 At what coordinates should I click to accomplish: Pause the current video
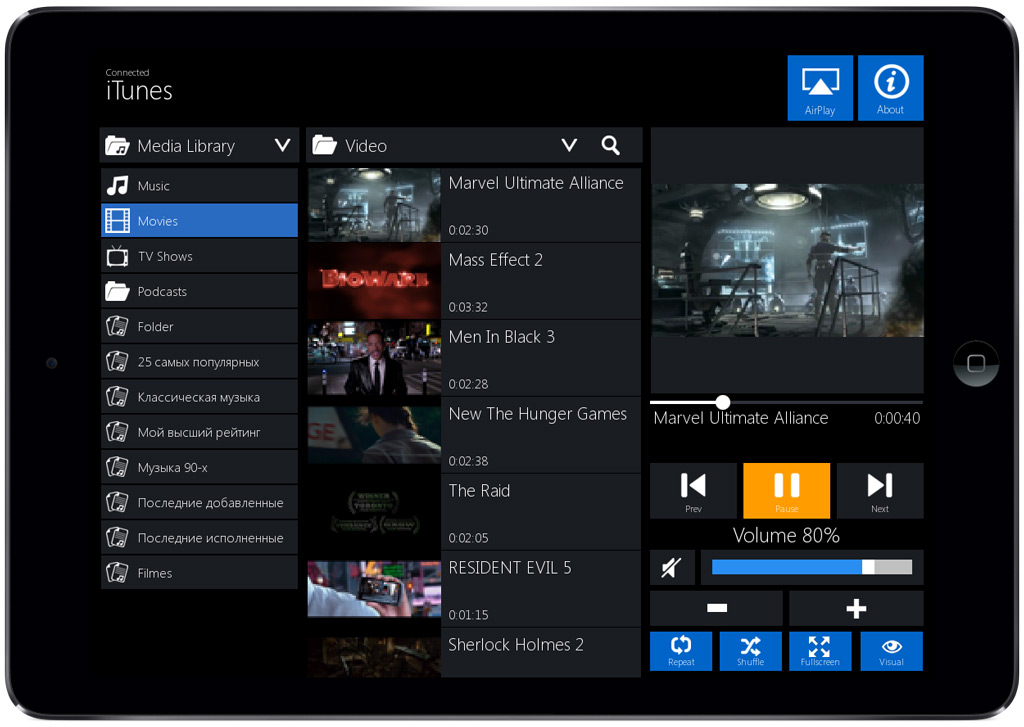[786, 490]
